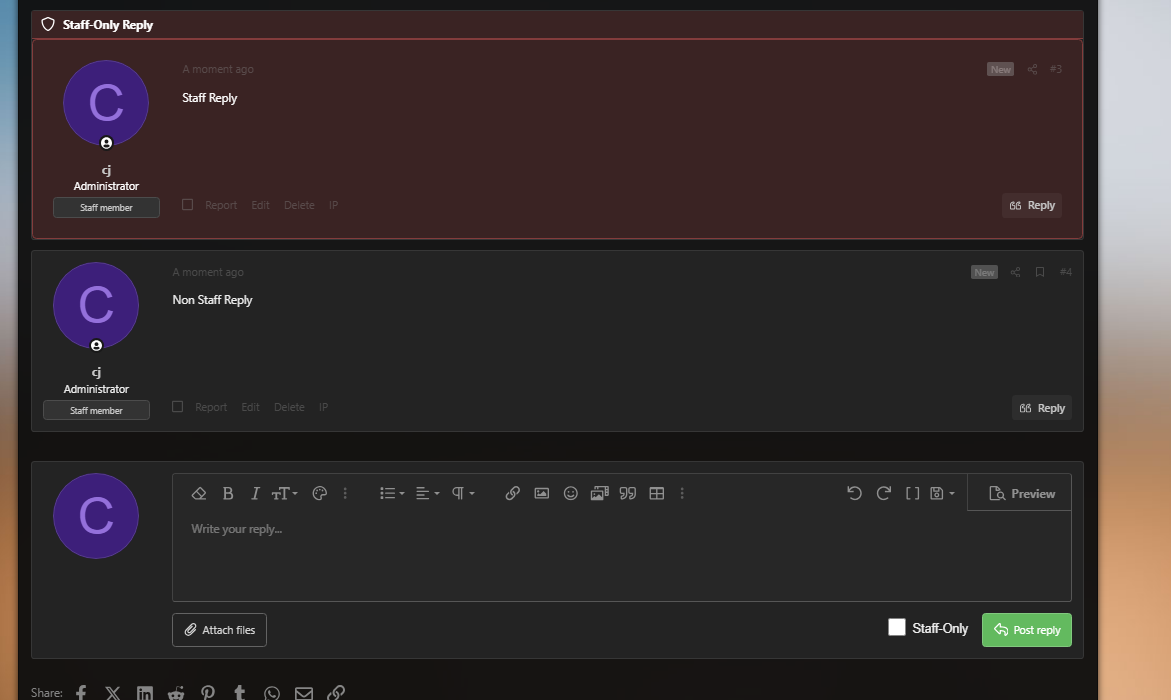Insert a link using the chain icon

tap(512, 493)
